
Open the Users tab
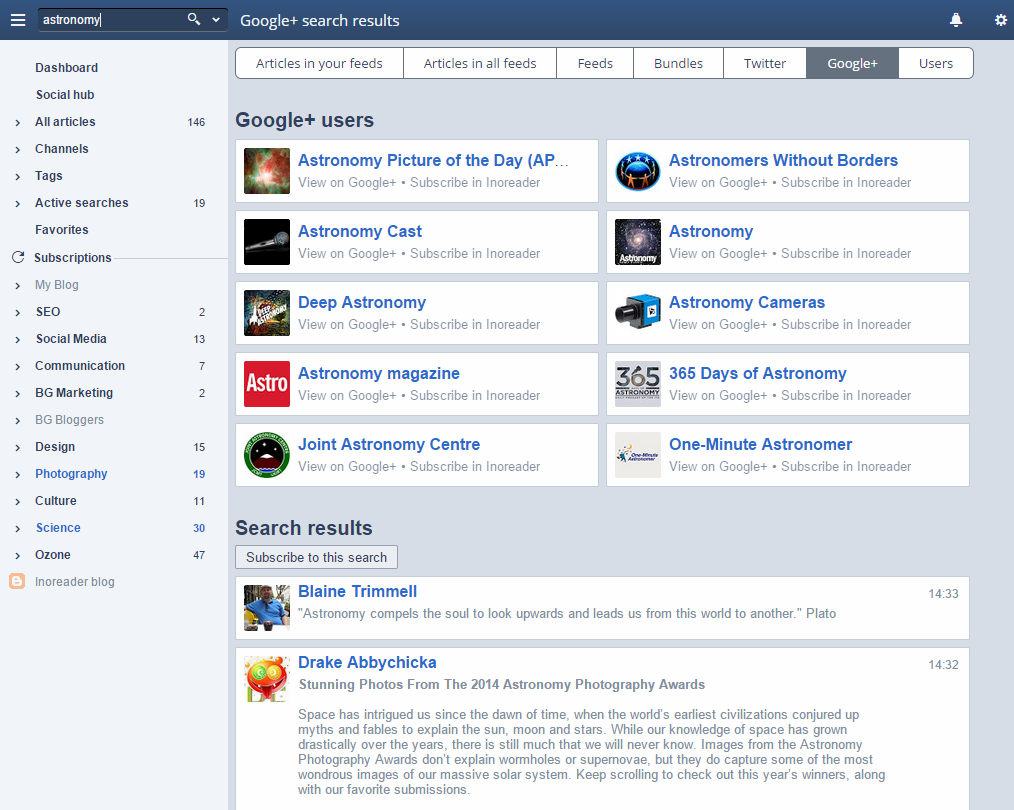tap(936, 63)
